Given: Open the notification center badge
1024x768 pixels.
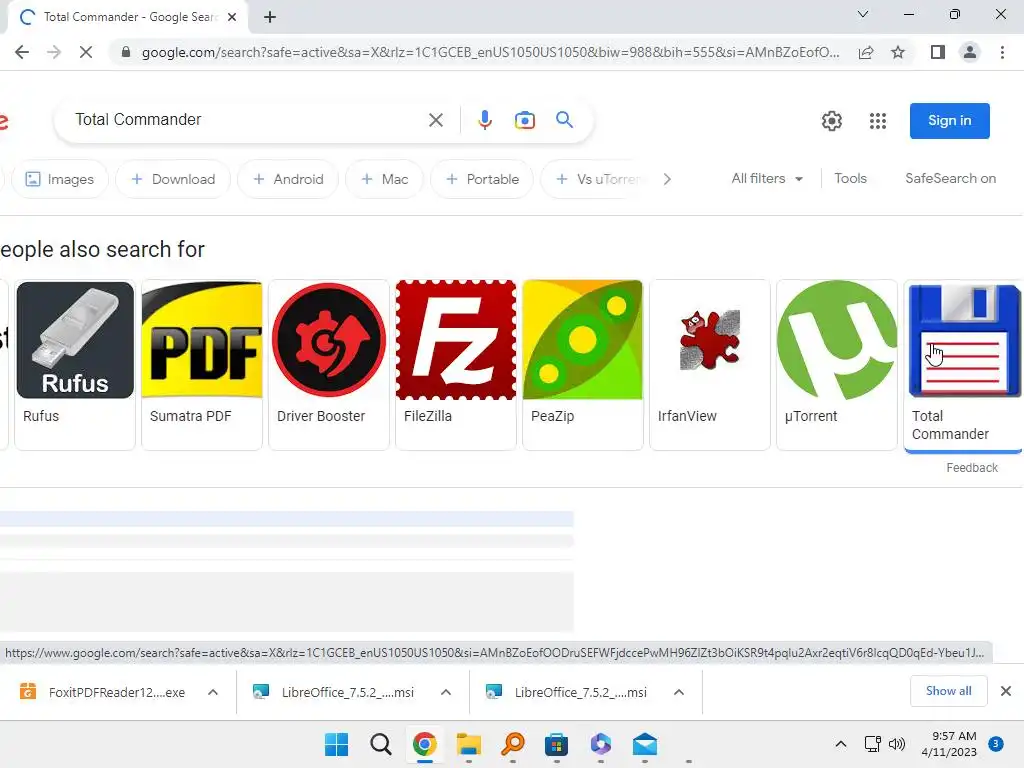Looking at the screenshot, I should tap(995, 744).
